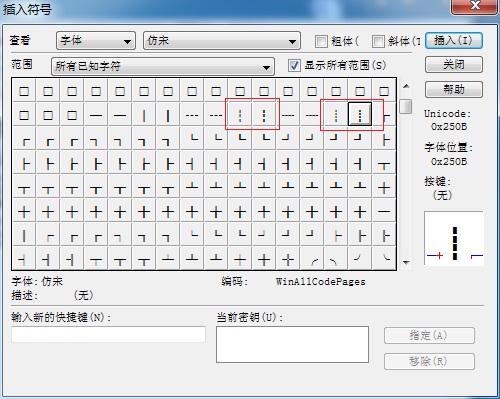
Task: Open the 仿宋 font dropdown
Action: pyautogui.click(x=222, y=41)
